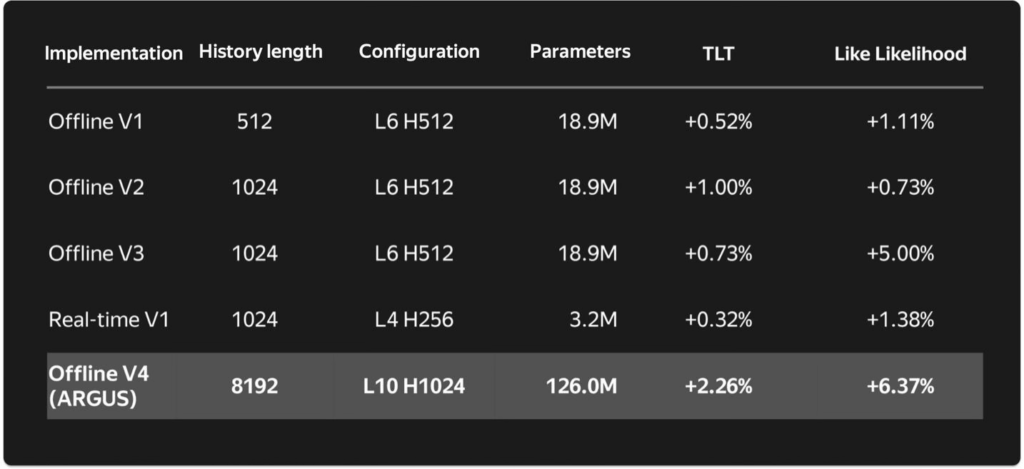1024x469 pixels.
Task: Click the L10 H1024 configuration cell
Action: 414,386
